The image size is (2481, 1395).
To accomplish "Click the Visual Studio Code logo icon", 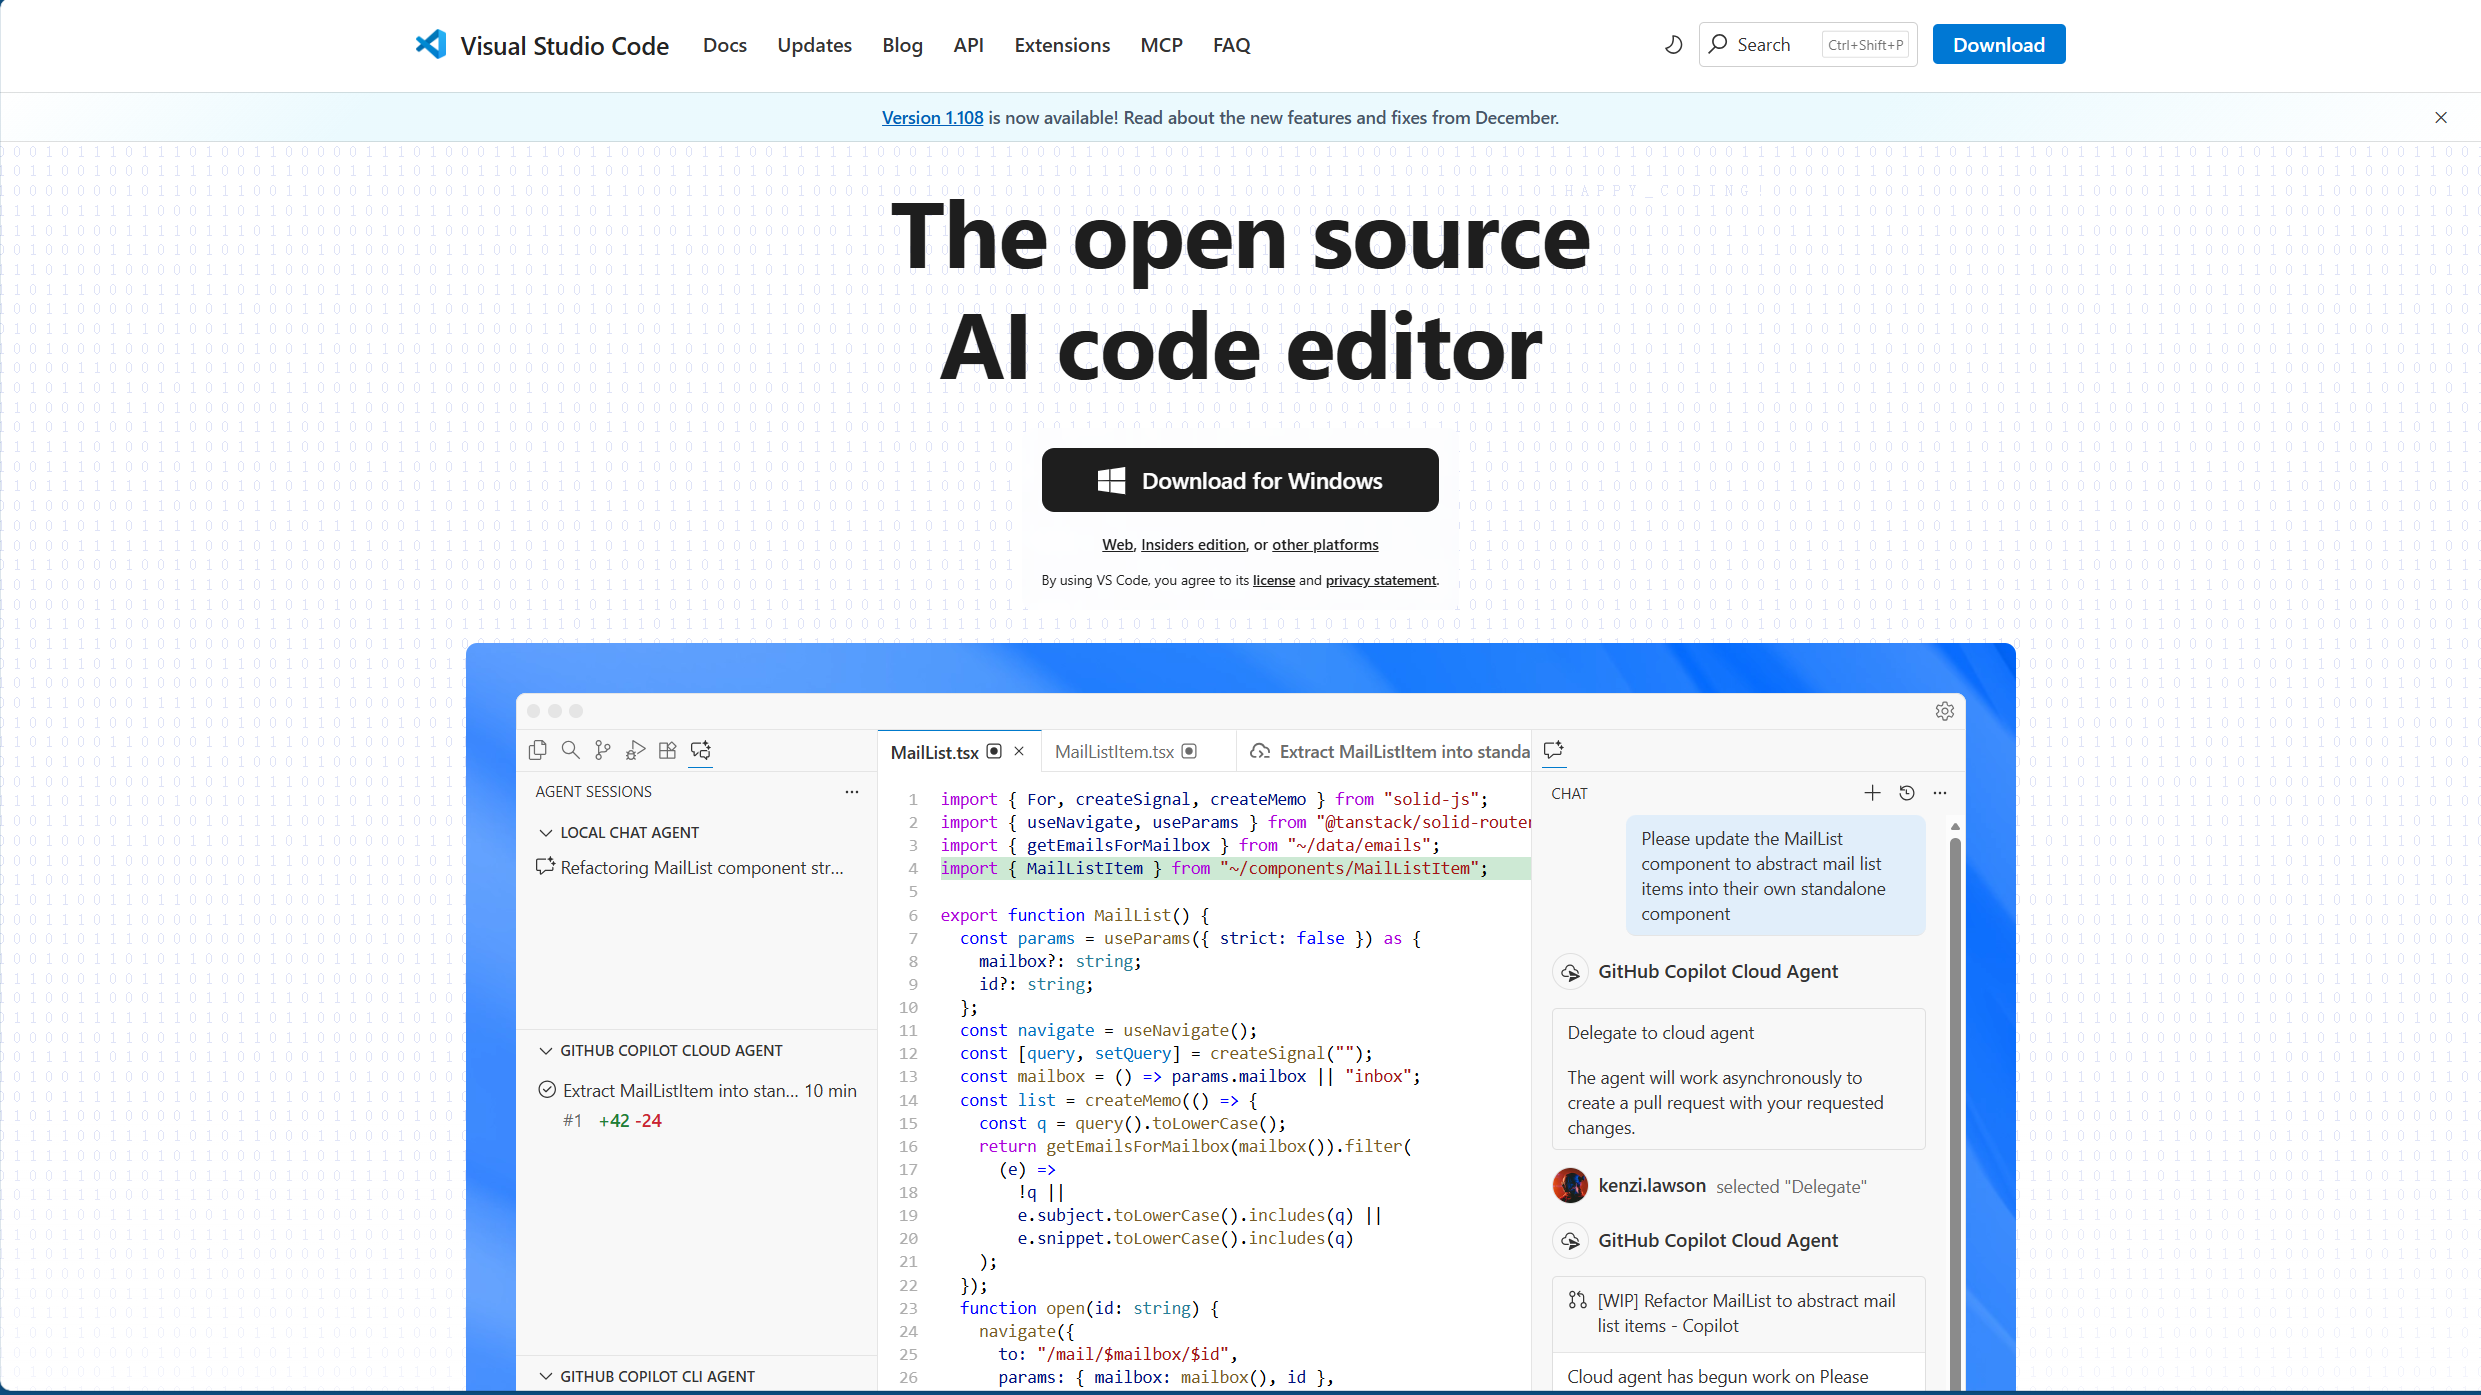I will tap(431, 44).
